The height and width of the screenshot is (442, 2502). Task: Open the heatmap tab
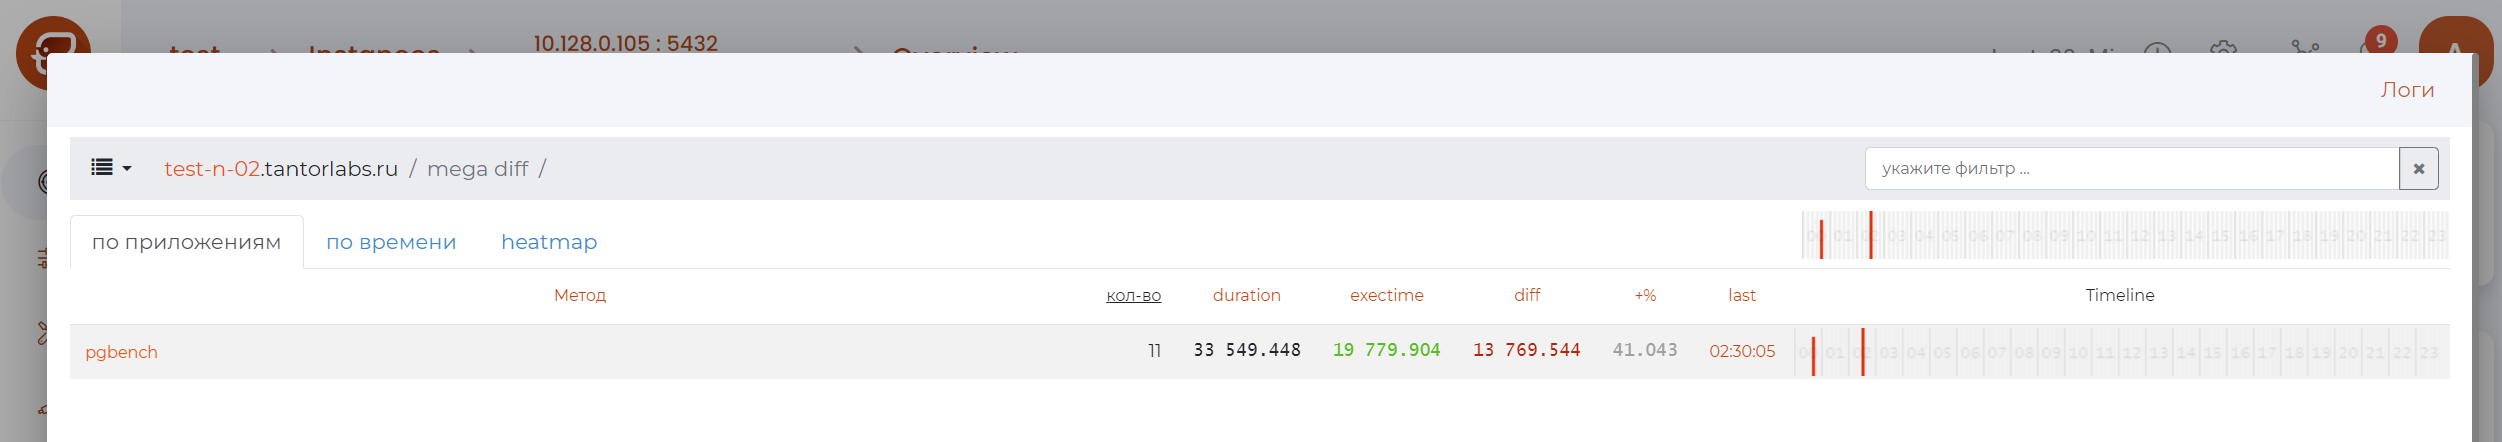pos(549,242)
